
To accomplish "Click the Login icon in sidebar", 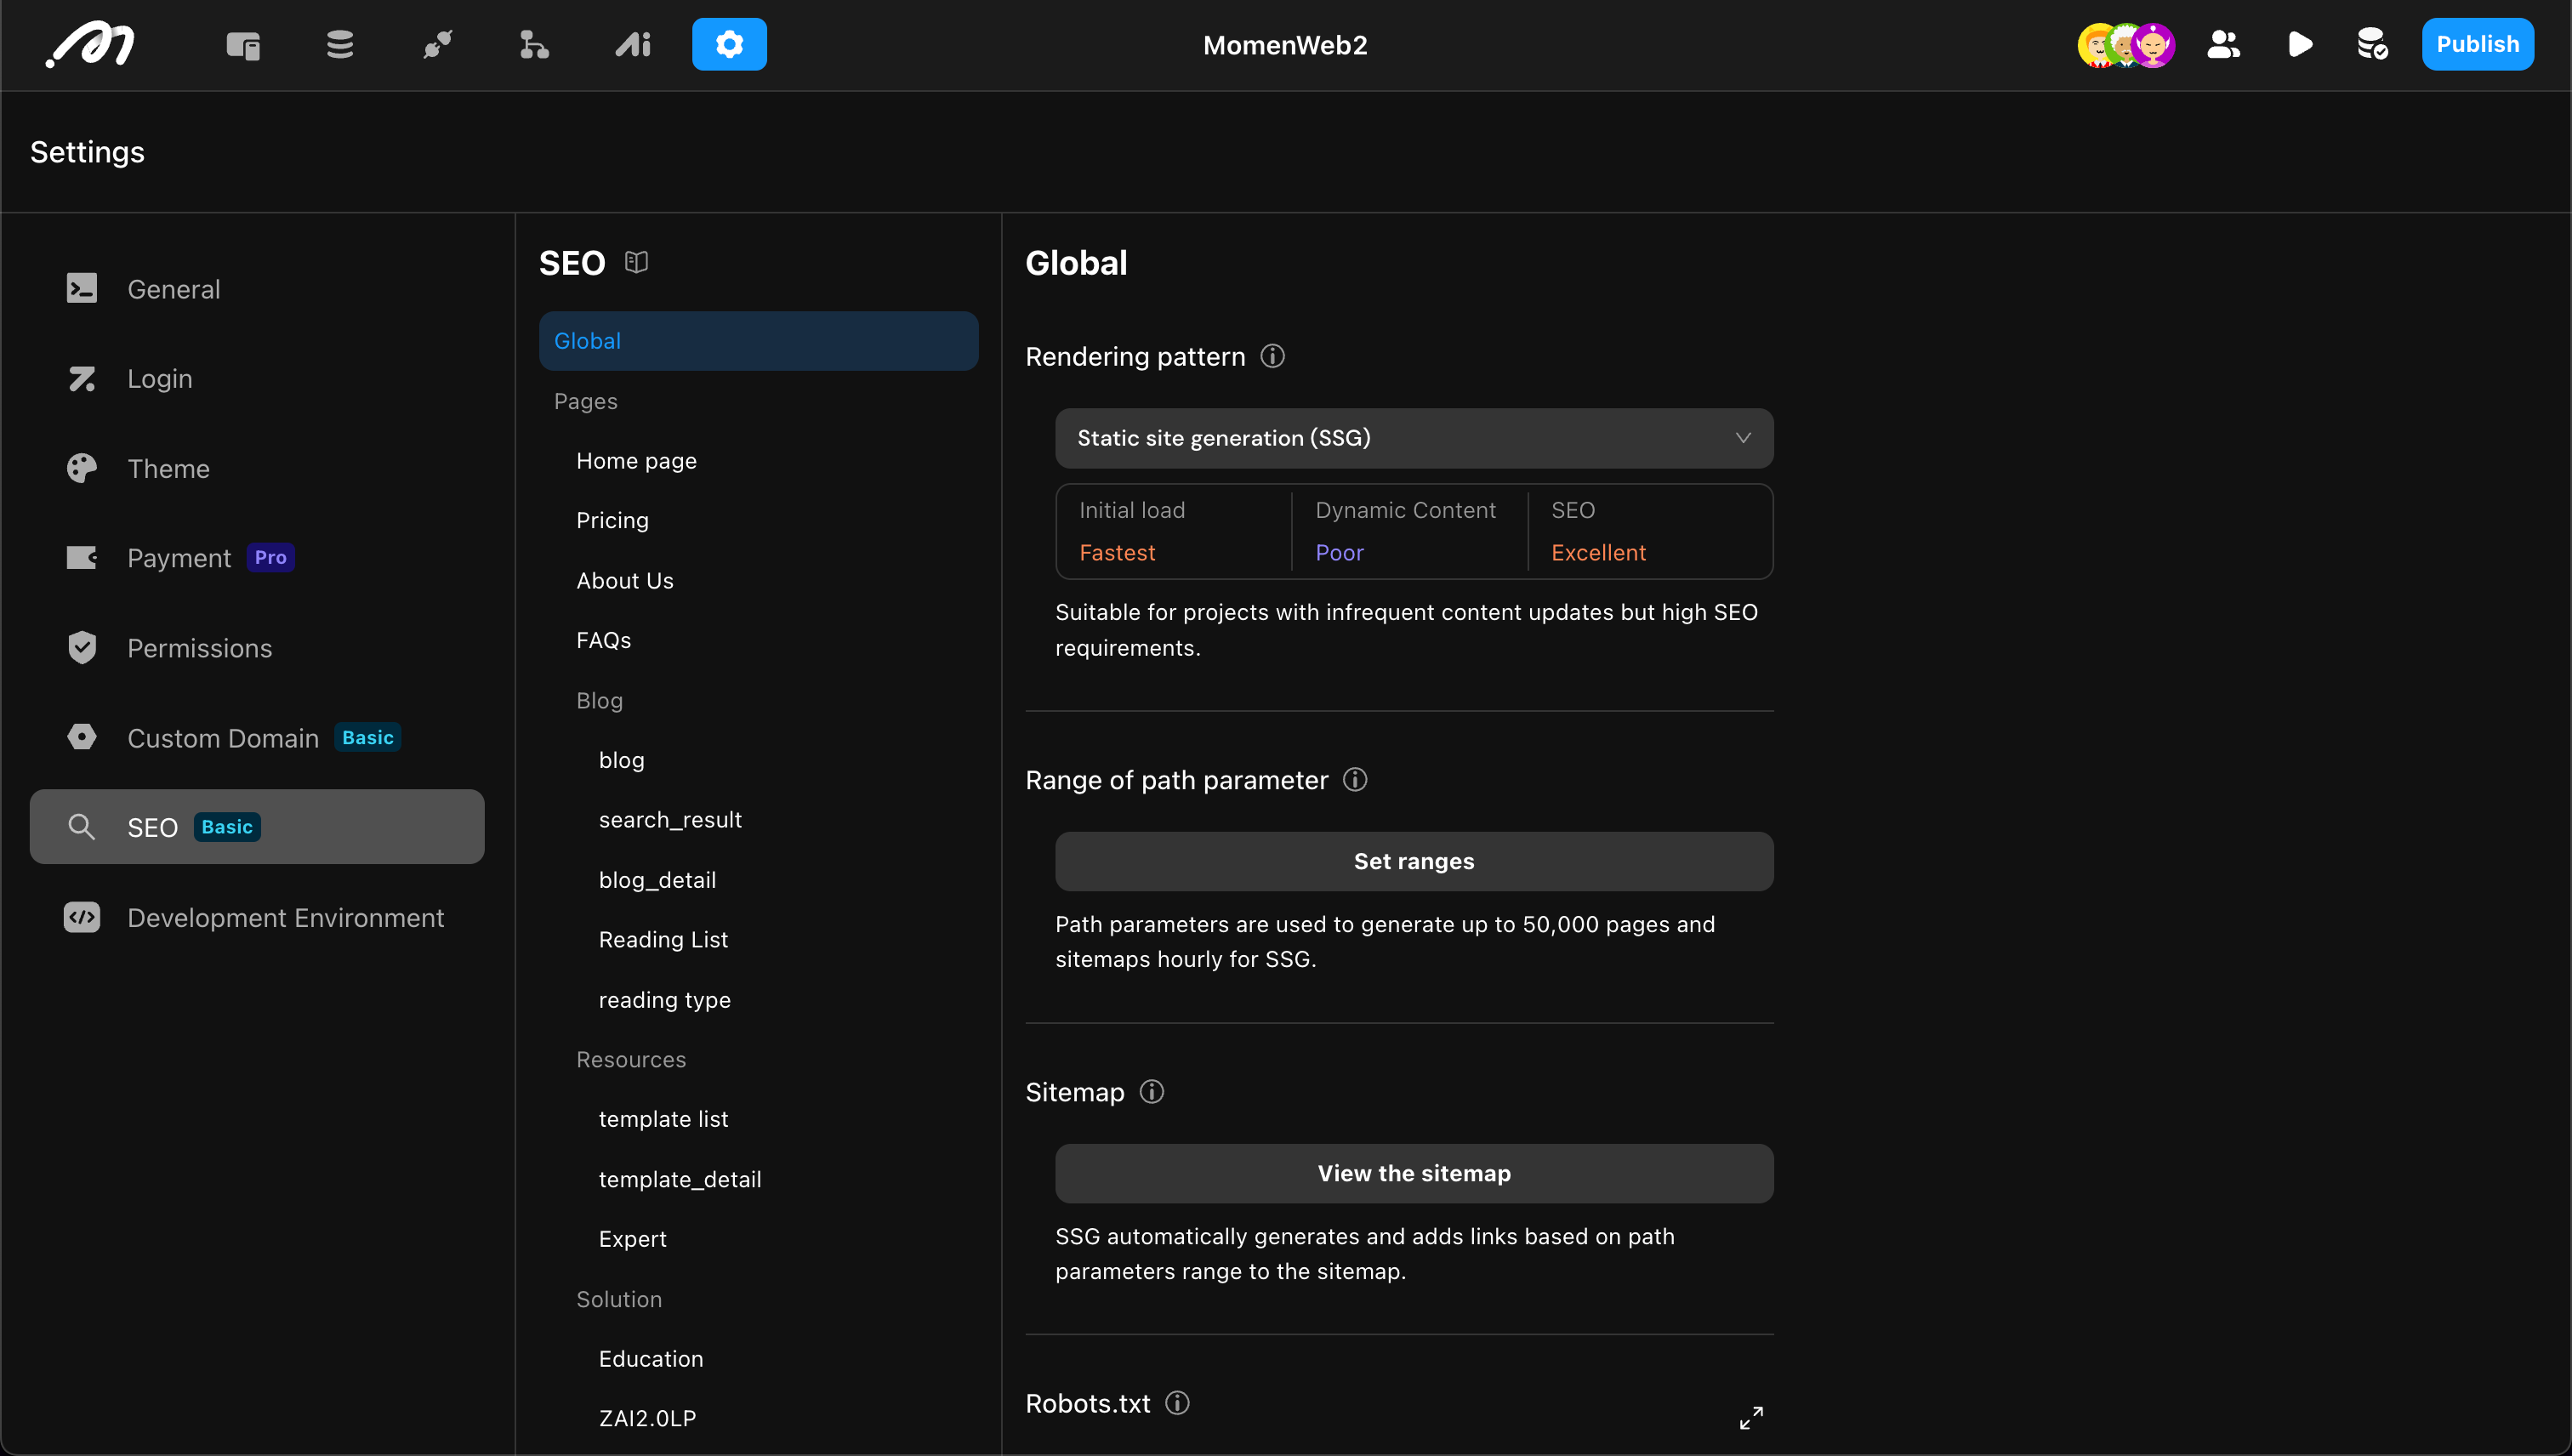I will coord(82,379).
